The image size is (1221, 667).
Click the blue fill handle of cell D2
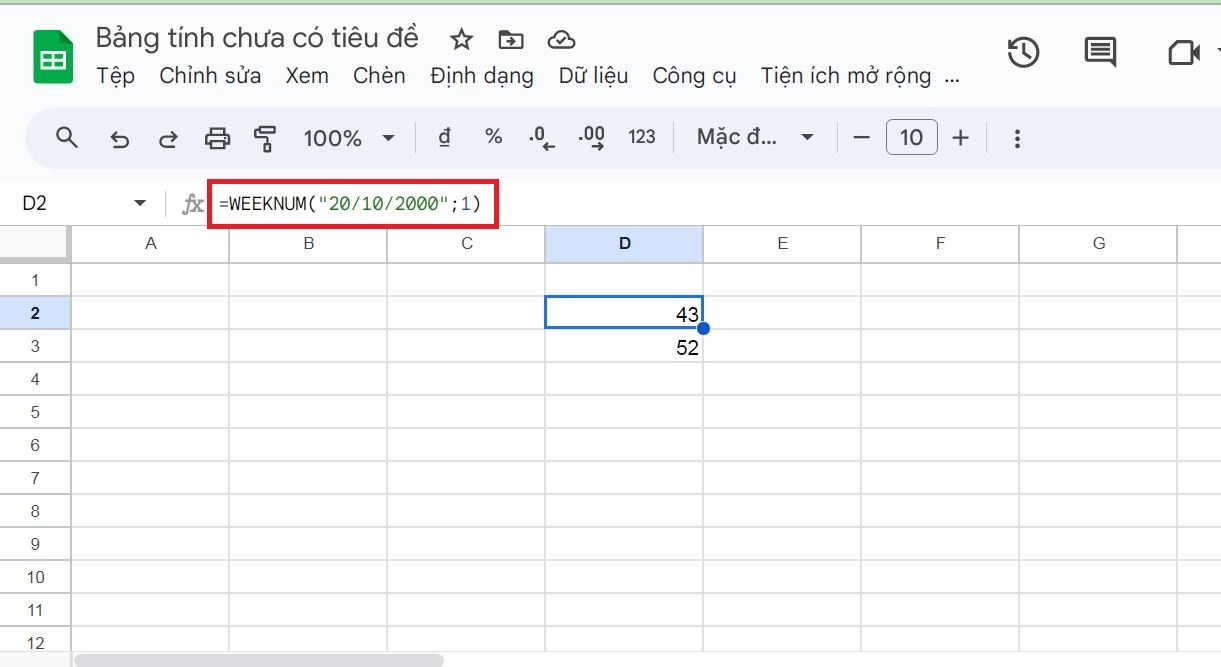[703, 329]
